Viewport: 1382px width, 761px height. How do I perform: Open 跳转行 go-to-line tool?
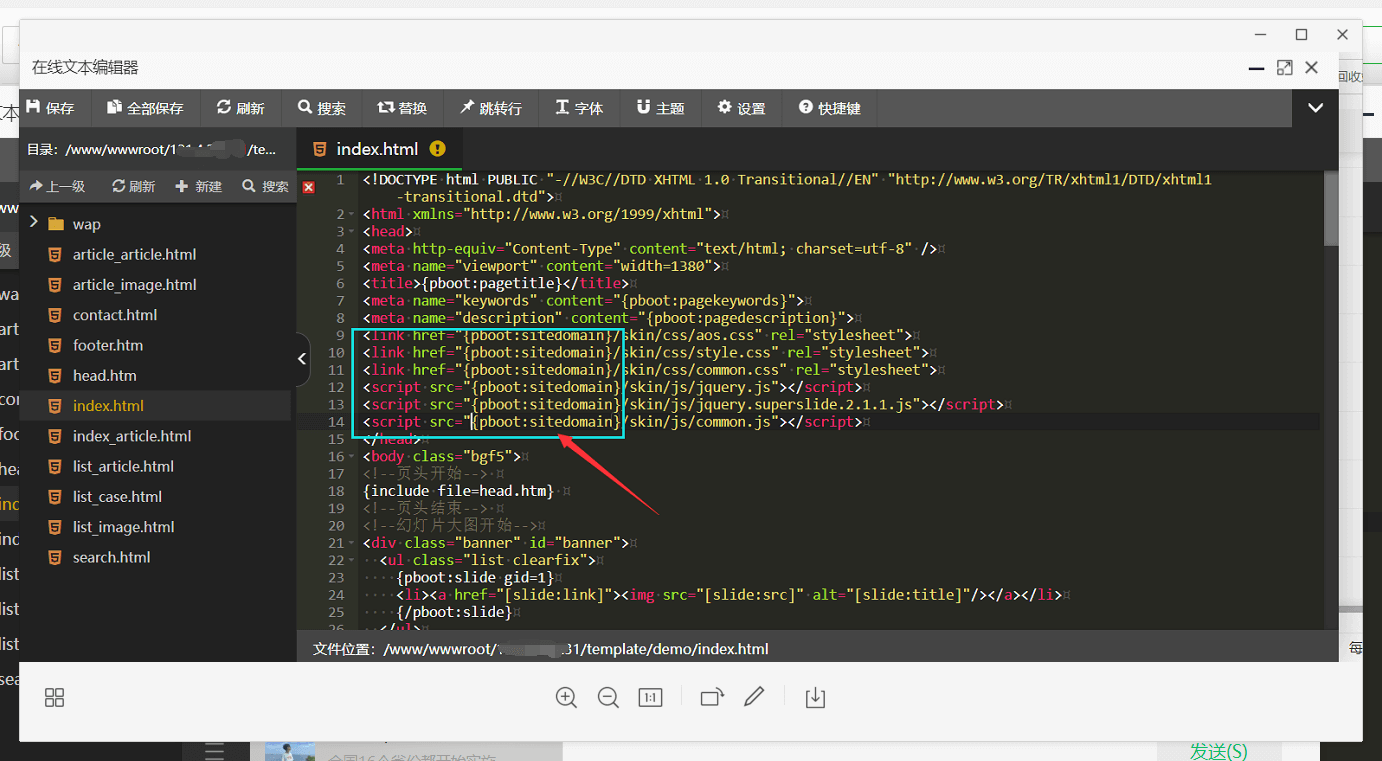(x=491, y=108)
